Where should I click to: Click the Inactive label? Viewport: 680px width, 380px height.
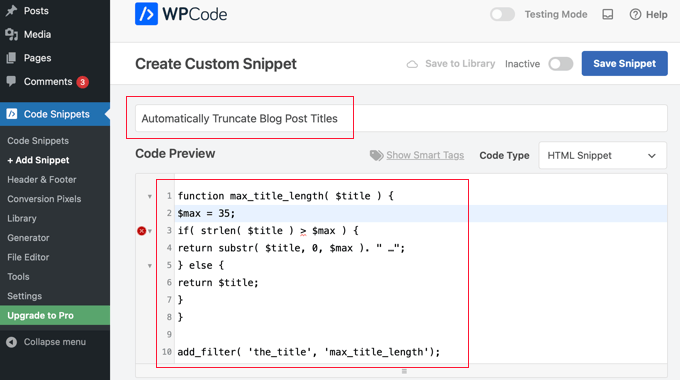[522, 64]
